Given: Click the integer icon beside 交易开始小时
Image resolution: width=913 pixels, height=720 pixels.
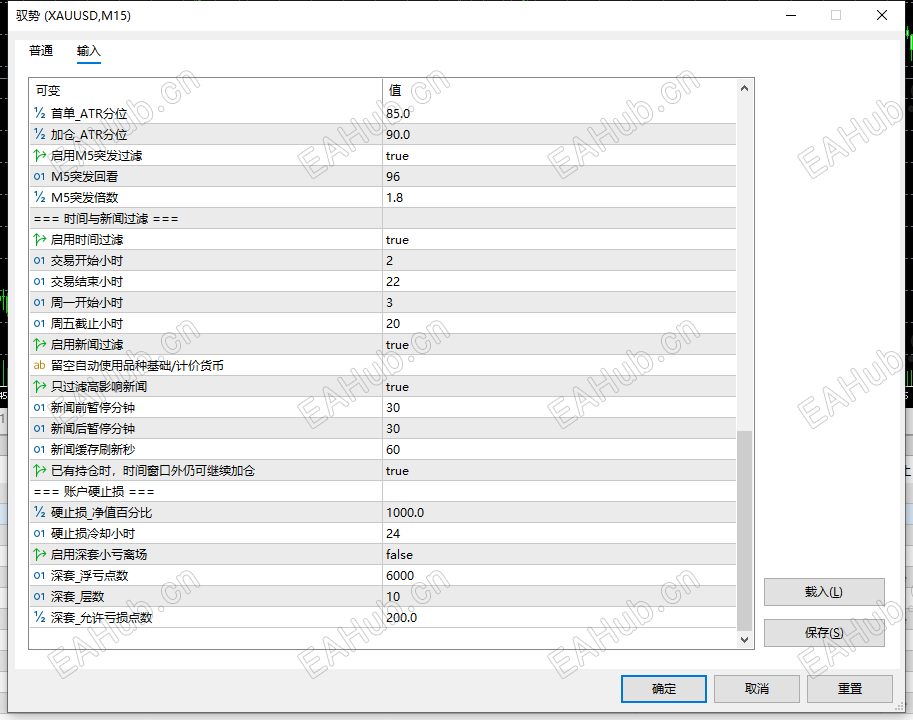Looking at the screenshot, I should click(40, 260).
